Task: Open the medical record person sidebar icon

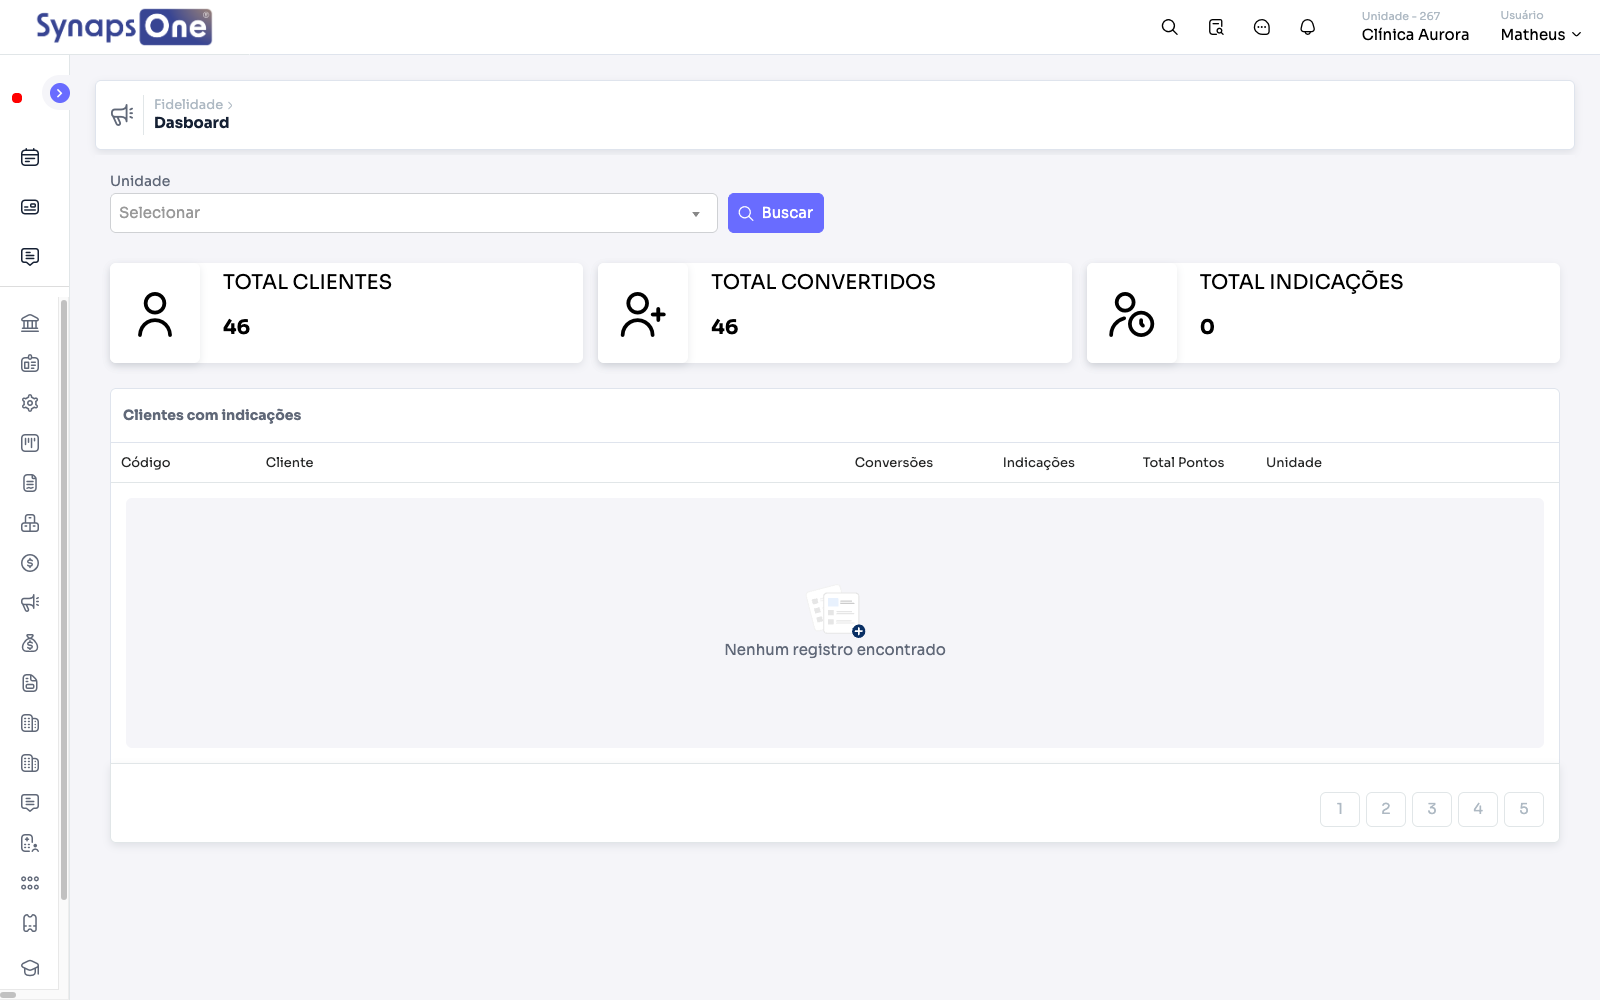Action: 30,843
